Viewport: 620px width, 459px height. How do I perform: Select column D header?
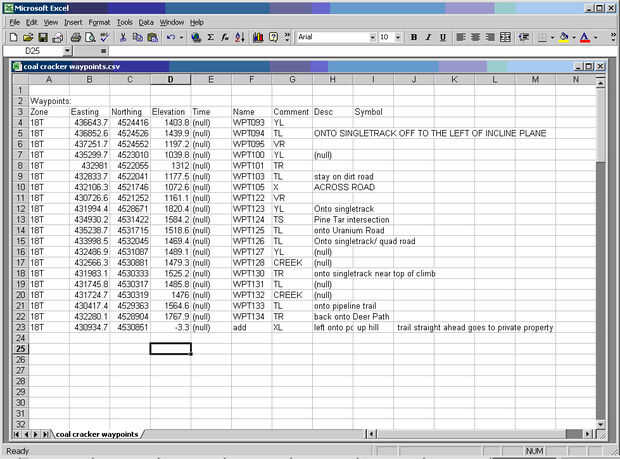[x=170, y=79]
